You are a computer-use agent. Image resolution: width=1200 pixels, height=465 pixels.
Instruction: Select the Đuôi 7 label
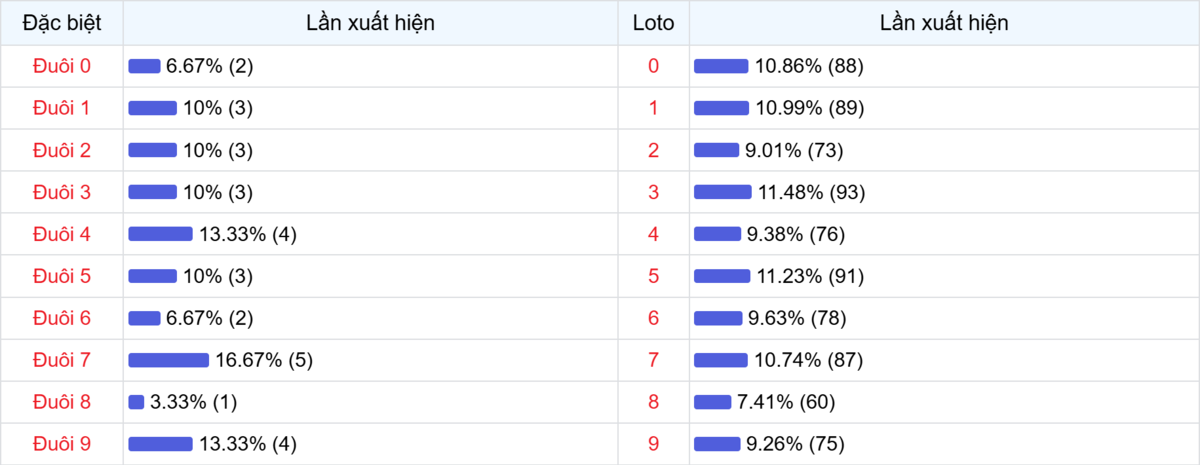(62, 360)
